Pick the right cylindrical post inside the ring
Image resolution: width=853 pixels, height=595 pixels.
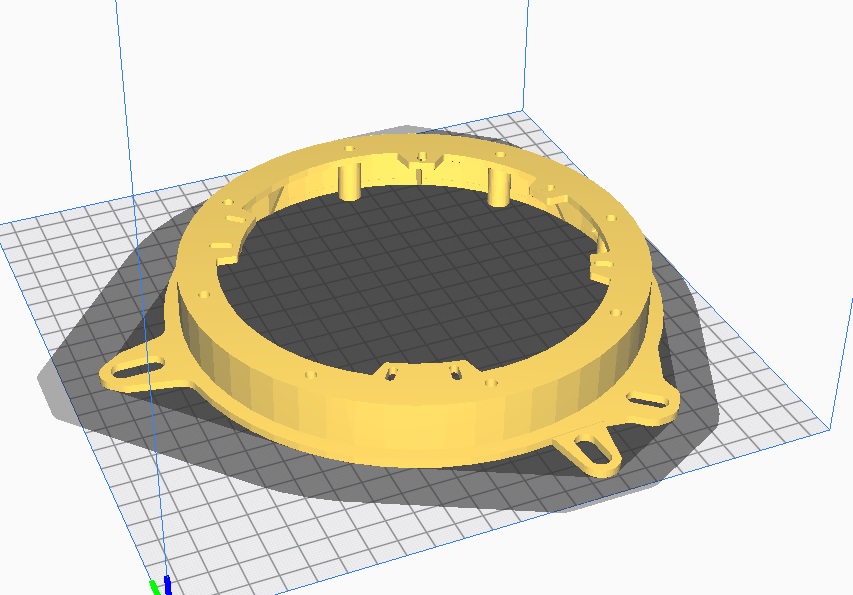[x=499, y=186]
